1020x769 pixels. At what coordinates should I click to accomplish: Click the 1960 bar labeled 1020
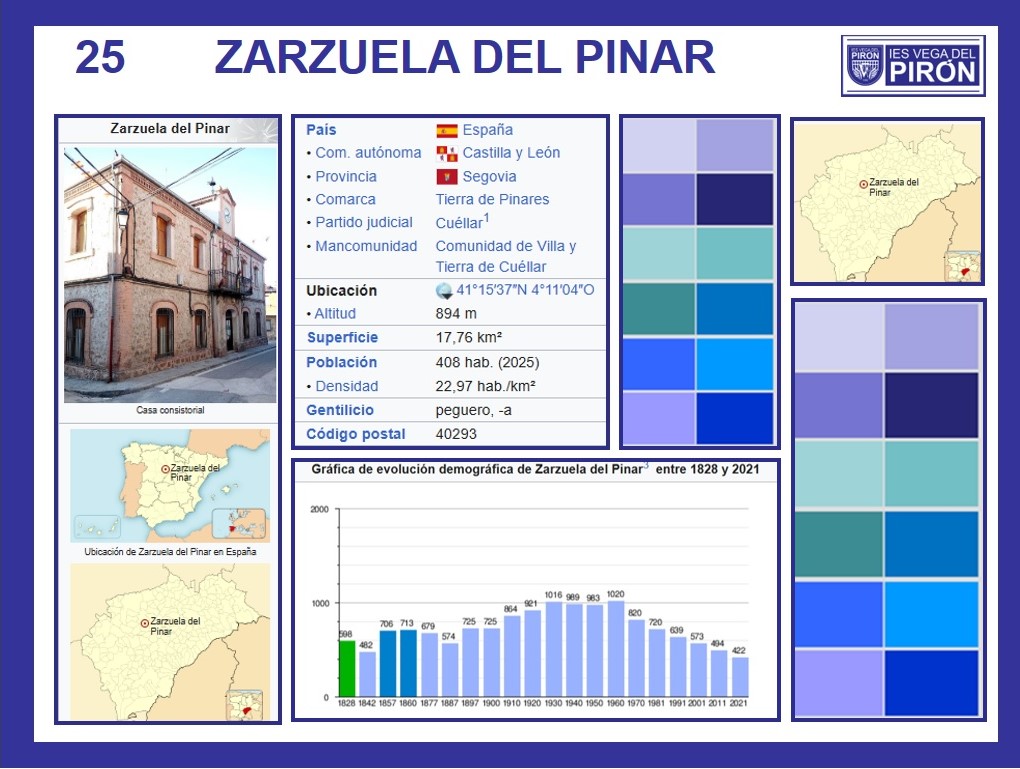(615, 648)
